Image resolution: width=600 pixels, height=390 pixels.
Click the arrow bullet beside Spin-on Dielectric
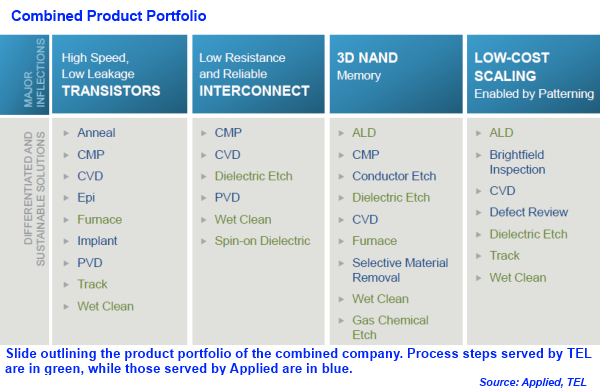tap(204, 241)
